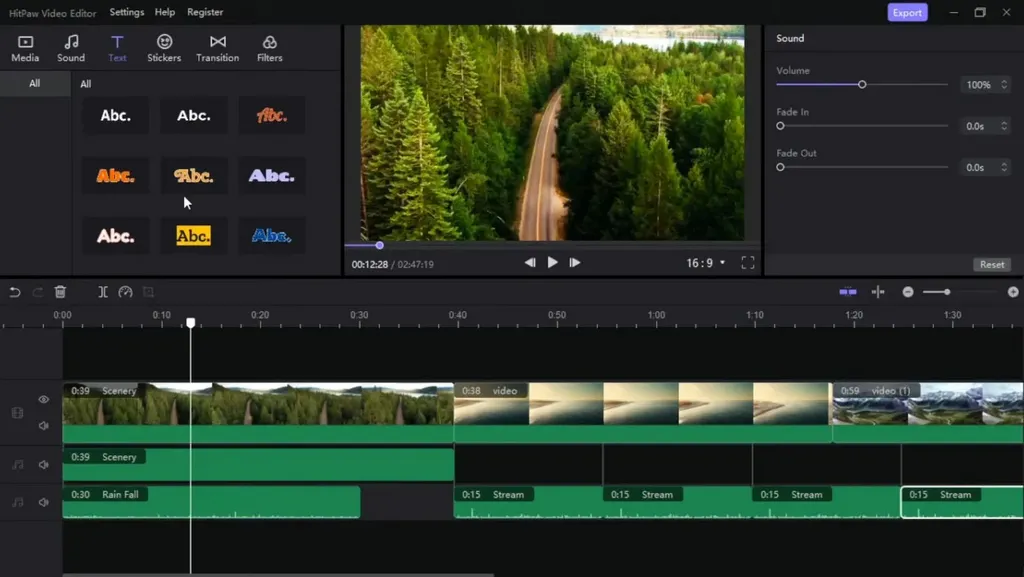Click the Reset button in Sound panel
This screenshot has width=1024, height=577.
[991, 264]
